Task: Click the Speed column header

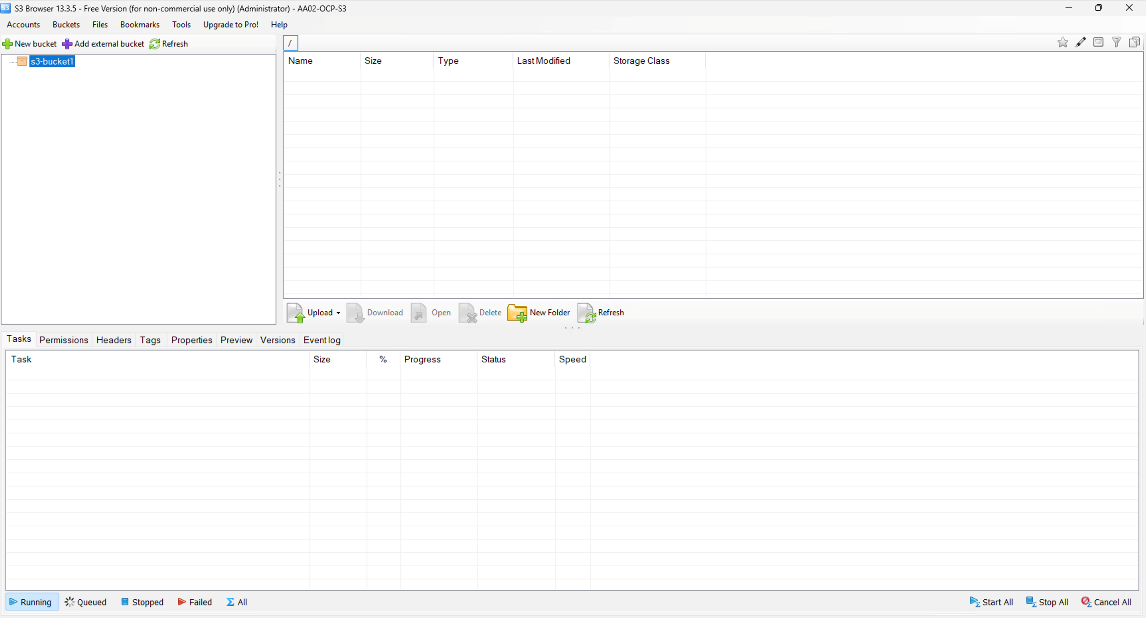Action: click(572, 359)
